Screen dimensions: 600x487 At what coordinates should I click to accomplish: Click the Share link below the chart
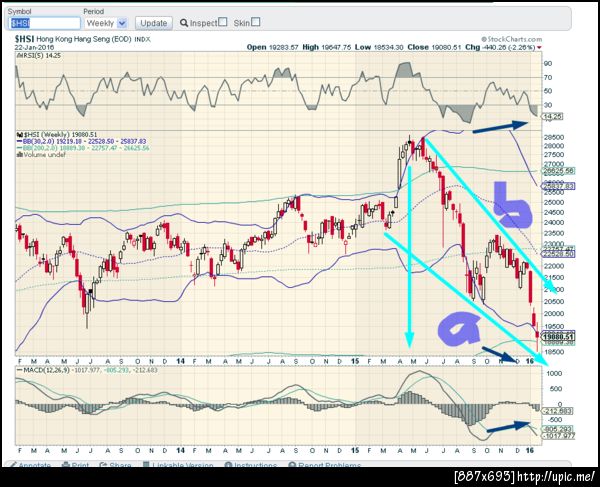pyautogui.click(x=115, y=465)
